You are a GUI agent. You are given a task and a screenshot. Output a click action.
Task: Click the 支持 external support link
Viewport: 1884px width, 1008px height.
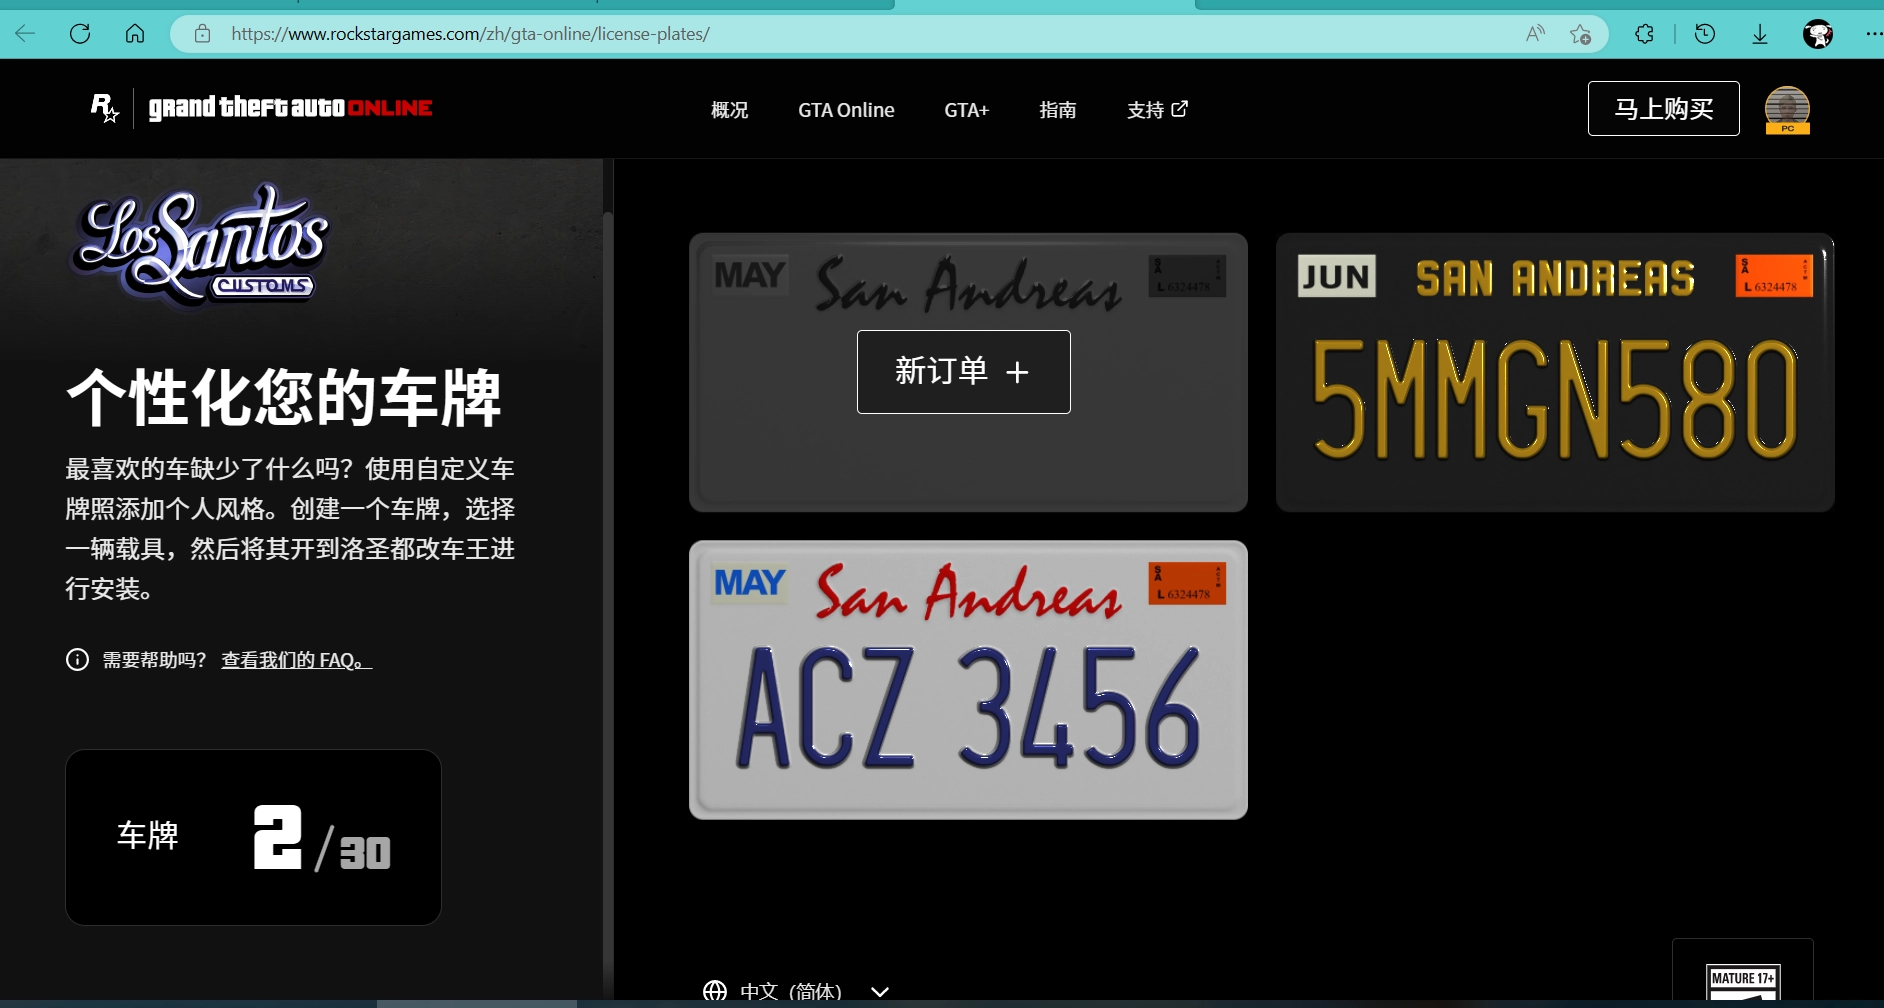(1157, 110)
